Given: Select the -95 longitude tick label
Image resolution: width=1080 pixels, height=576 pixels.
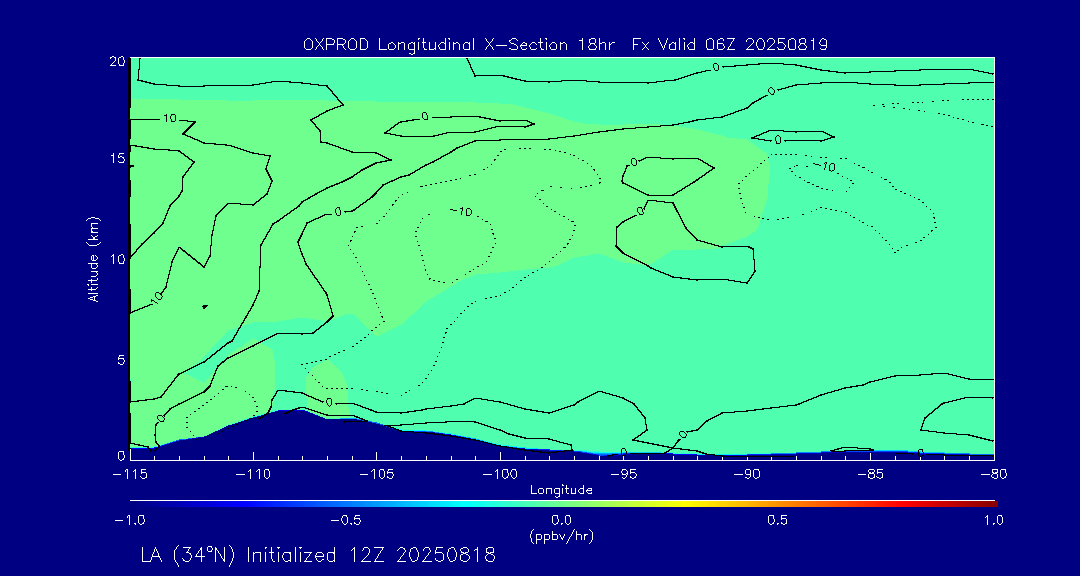Looking at the screenshot, I should pos(622,473).
